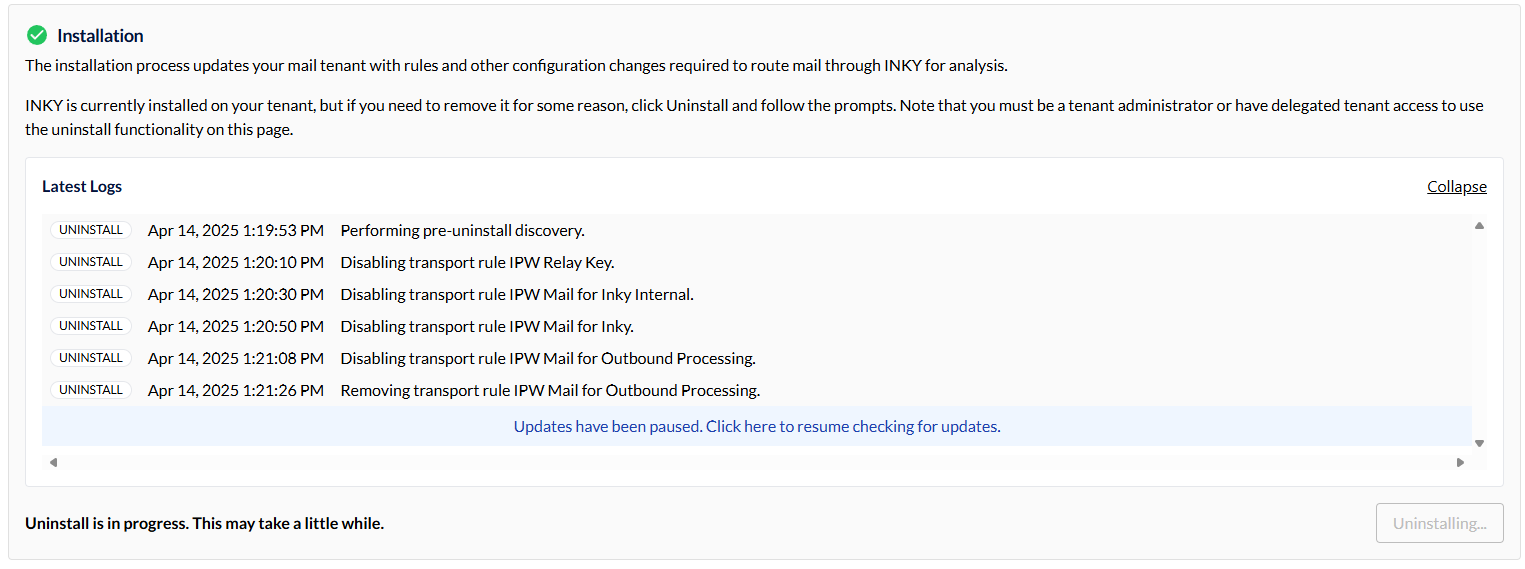
Task: Click the 1:21:26 PM log timestamp
Action: pos(235,391)
